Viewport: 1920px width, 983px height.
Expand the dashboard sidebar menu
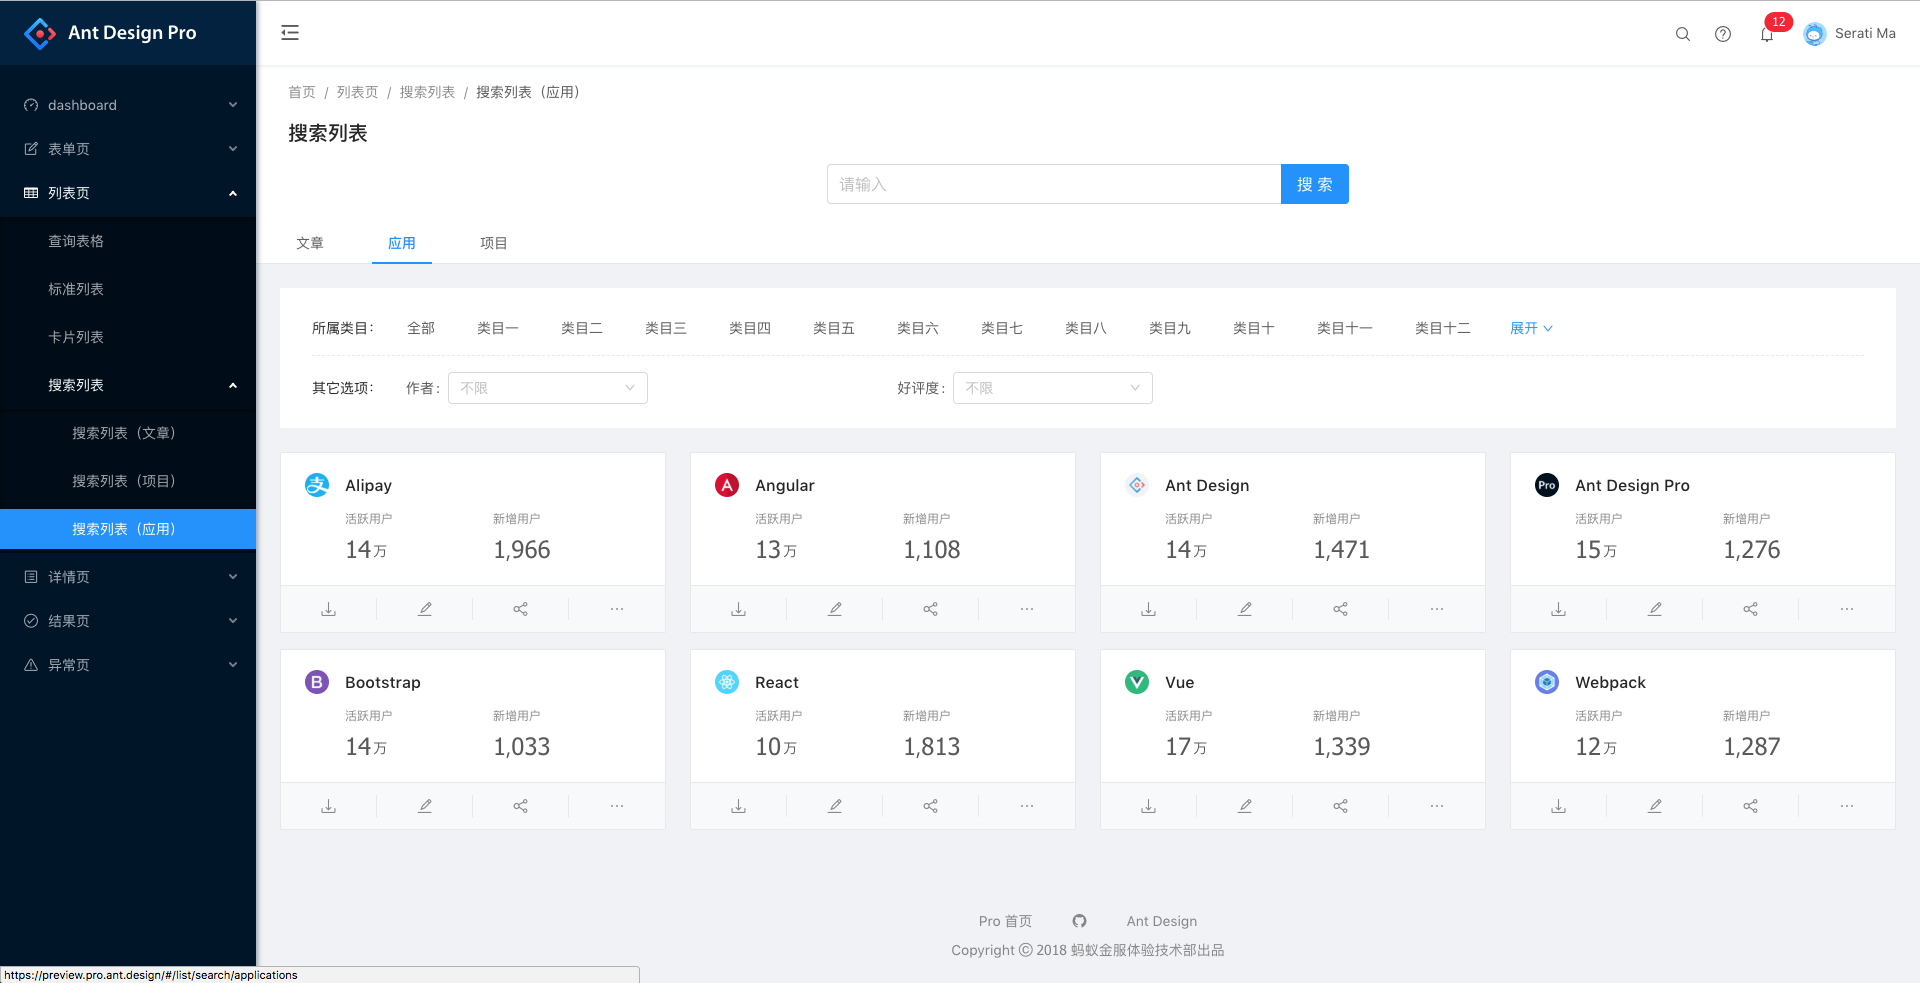coord(128,105)
